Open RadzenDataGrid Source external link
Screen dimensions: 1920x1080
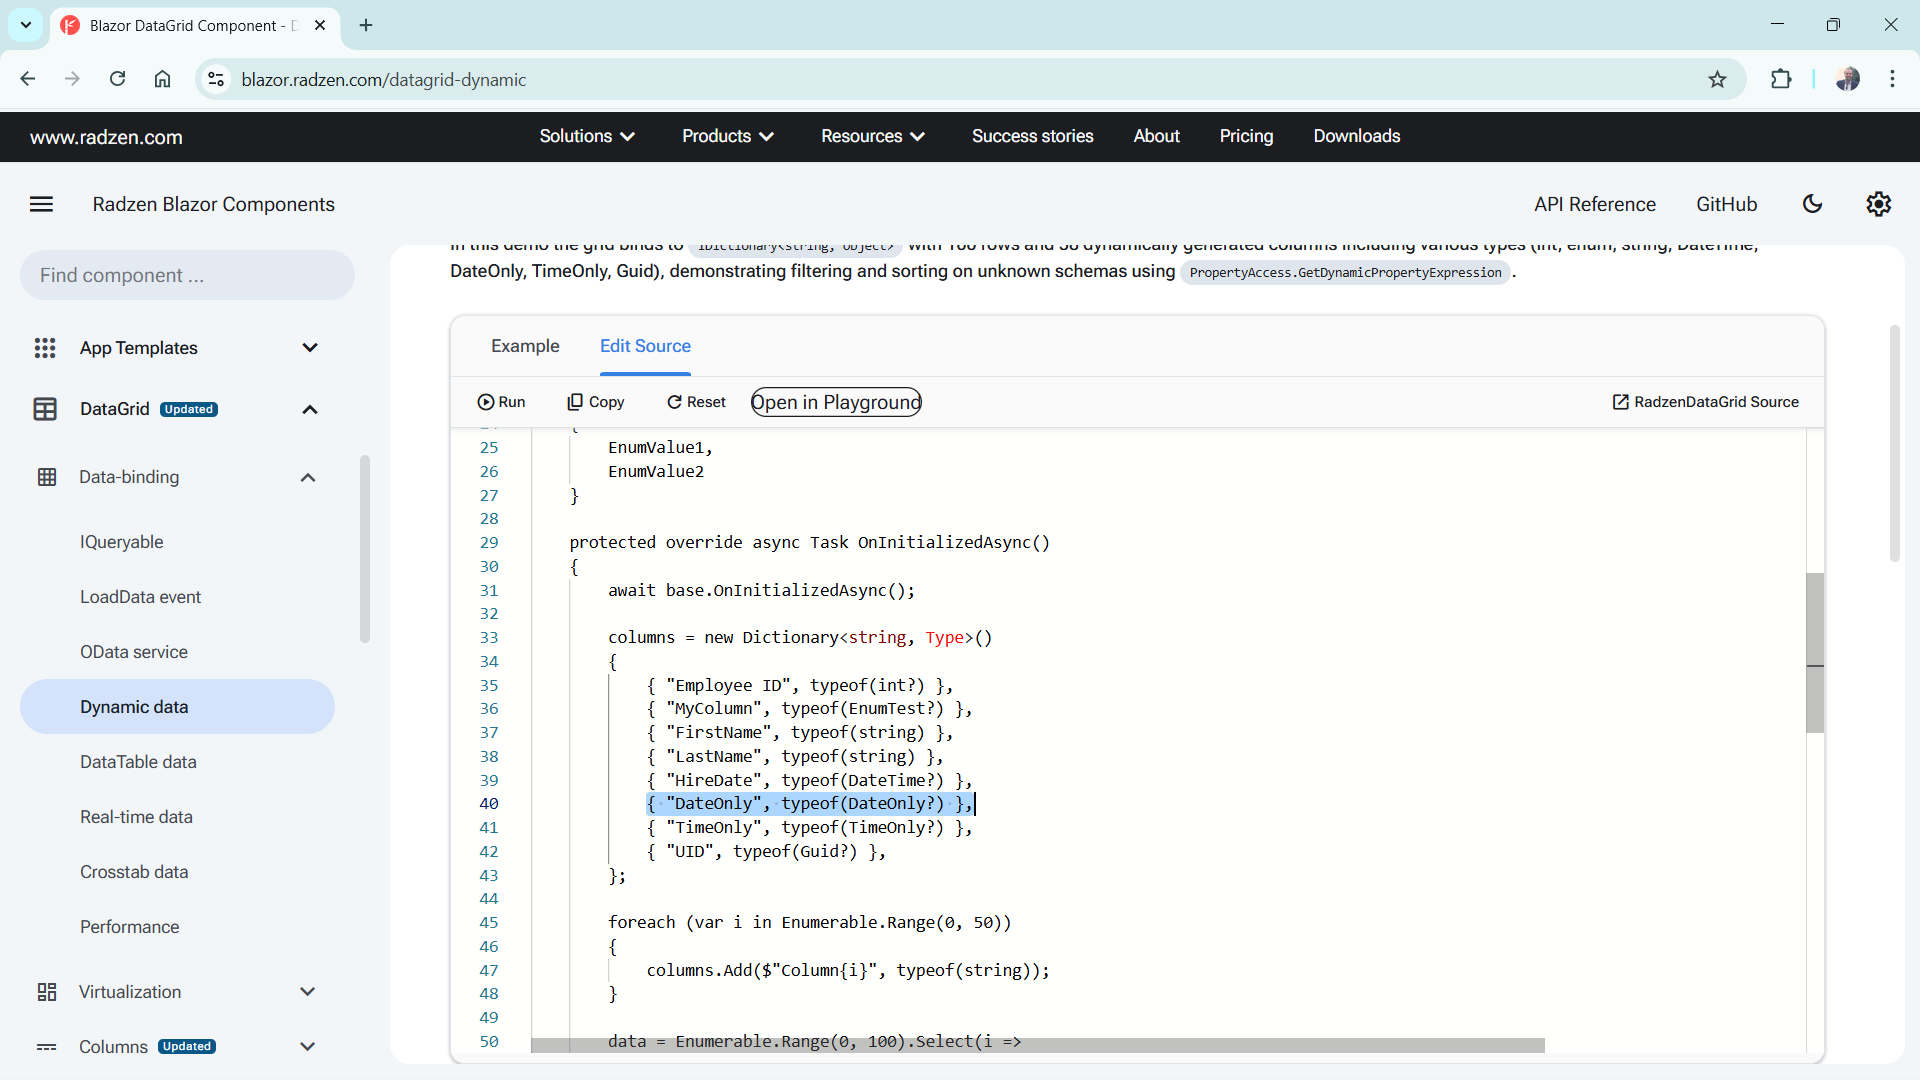[1705, 402]
